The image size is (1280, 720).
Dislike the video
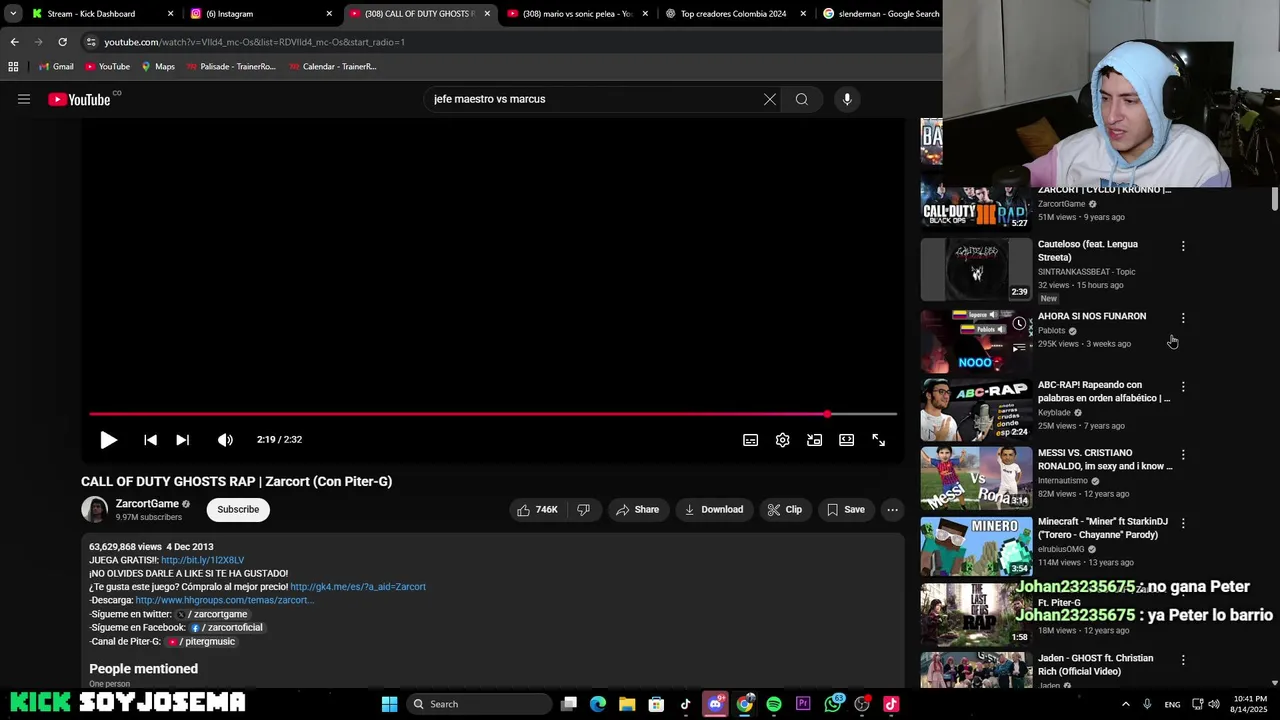pyautogui.click(x=583, y=510)
